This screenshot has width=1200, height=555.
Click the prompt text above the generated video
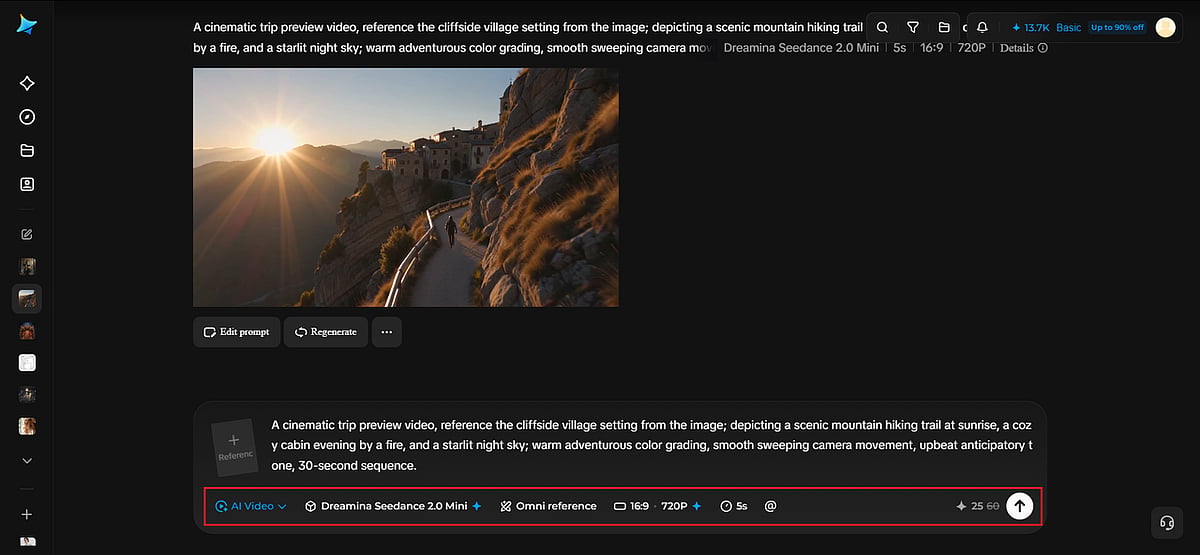point(528,37)
